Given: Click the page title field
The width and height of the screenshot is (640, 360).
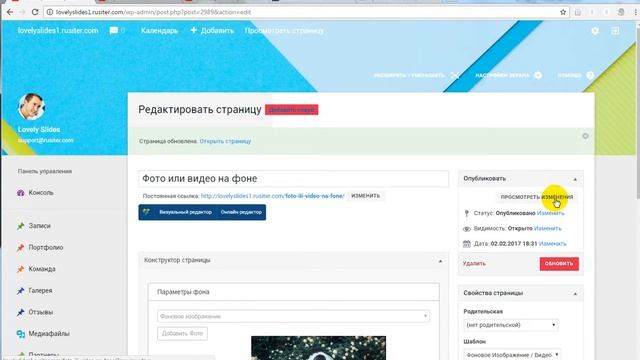Looking at the screenshot, I should tap(293, 179).
